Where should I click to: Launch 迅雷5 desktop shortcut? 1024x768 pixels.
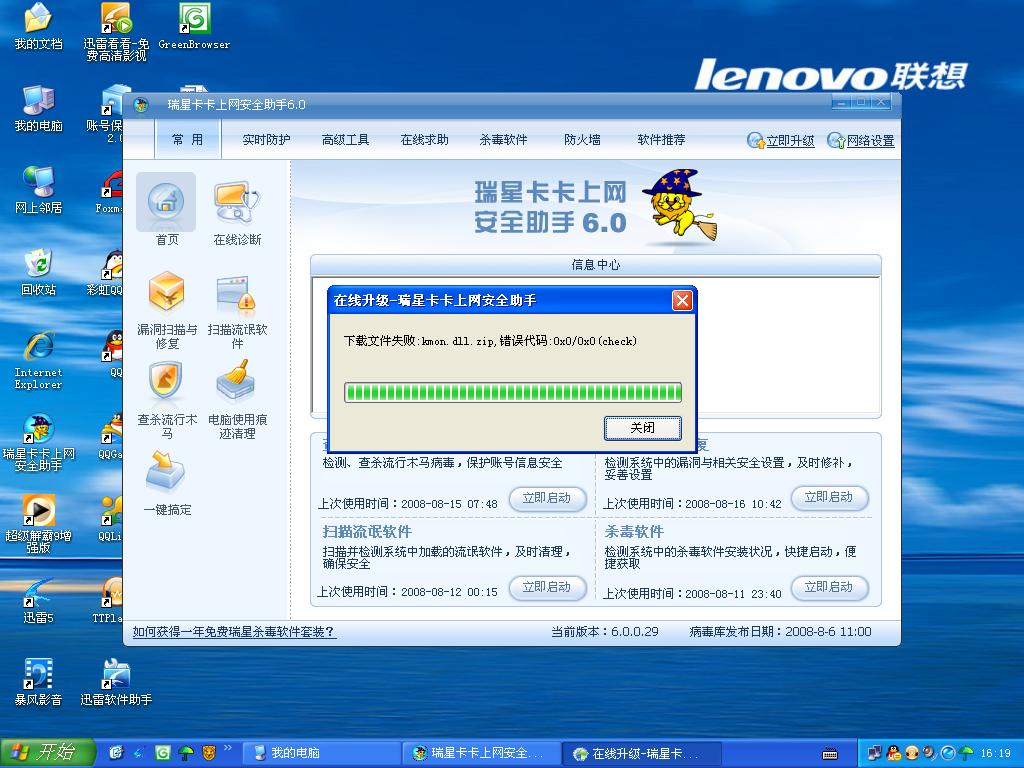(38, 601)
